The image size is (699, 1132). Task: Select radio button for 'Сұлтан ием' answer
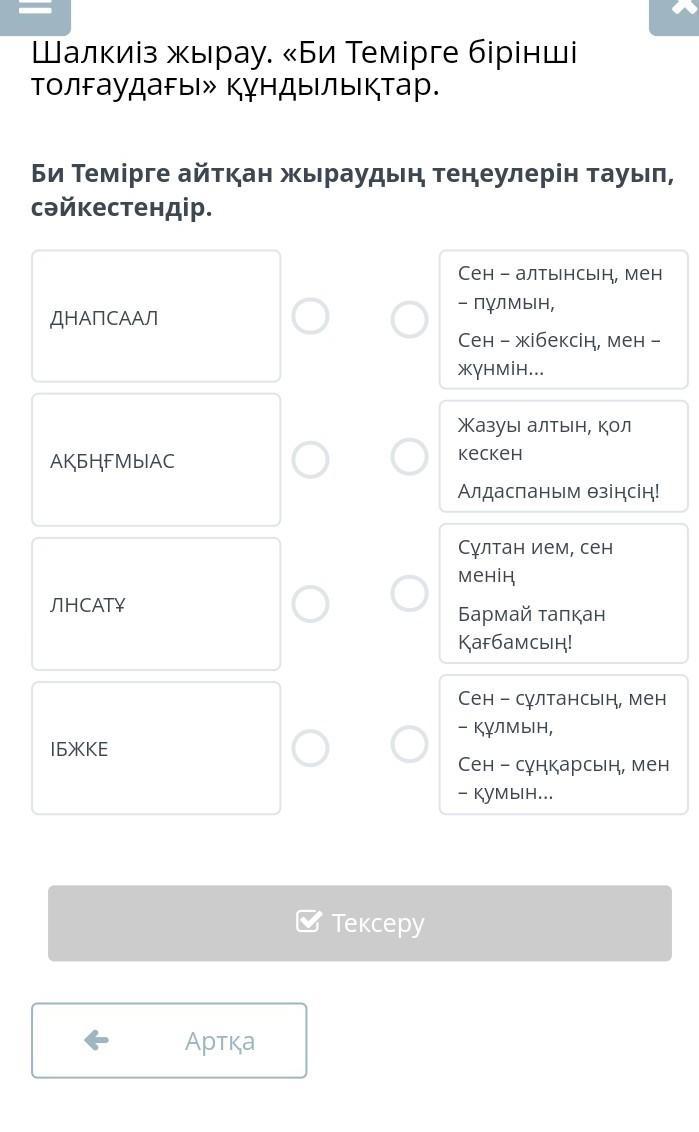click(409, 593)
